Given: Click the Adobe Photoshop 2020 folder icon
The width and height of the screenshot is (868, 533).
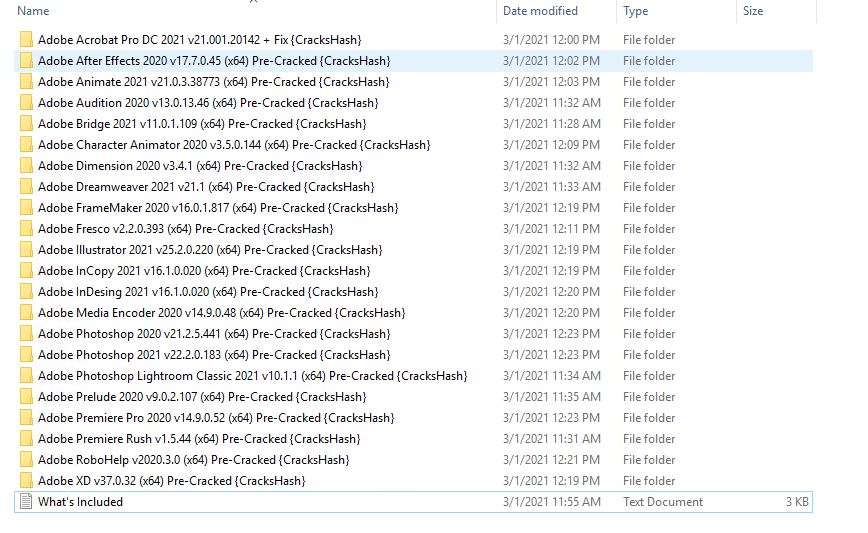Looking at the screenshot, I should 26,334.
